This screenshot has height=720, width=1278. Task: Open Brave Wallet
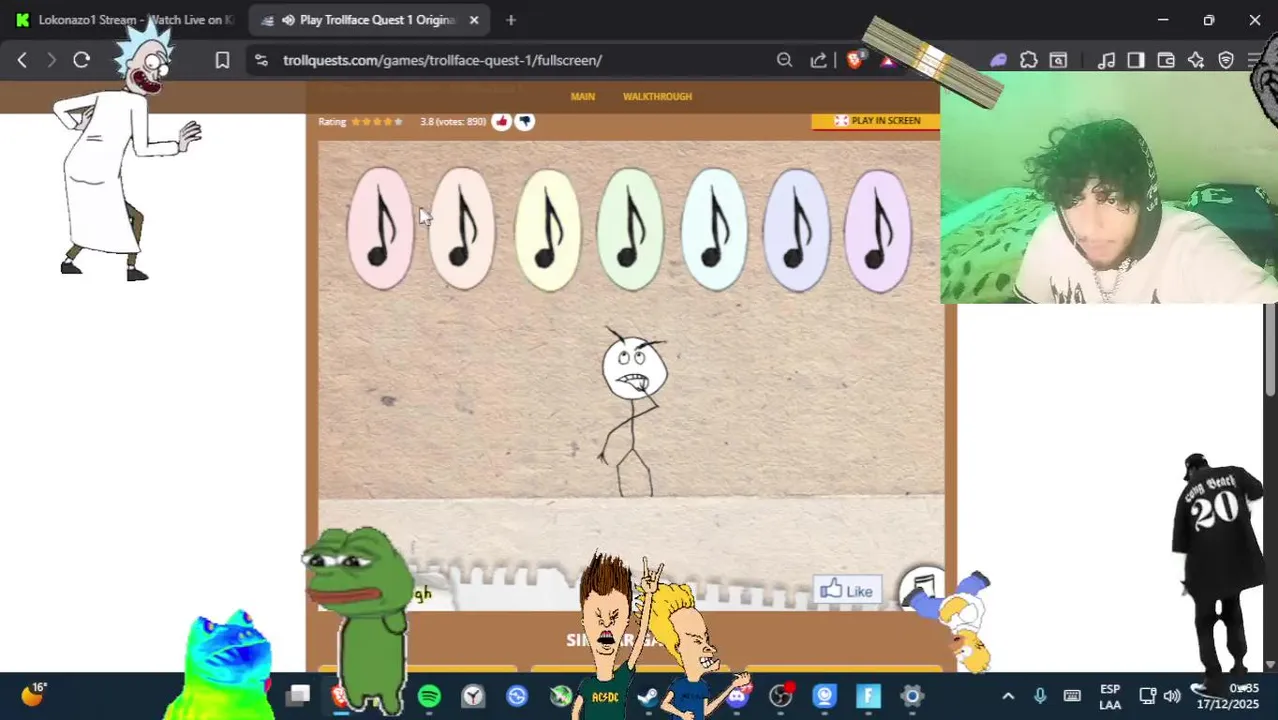tap(1165, 60)
